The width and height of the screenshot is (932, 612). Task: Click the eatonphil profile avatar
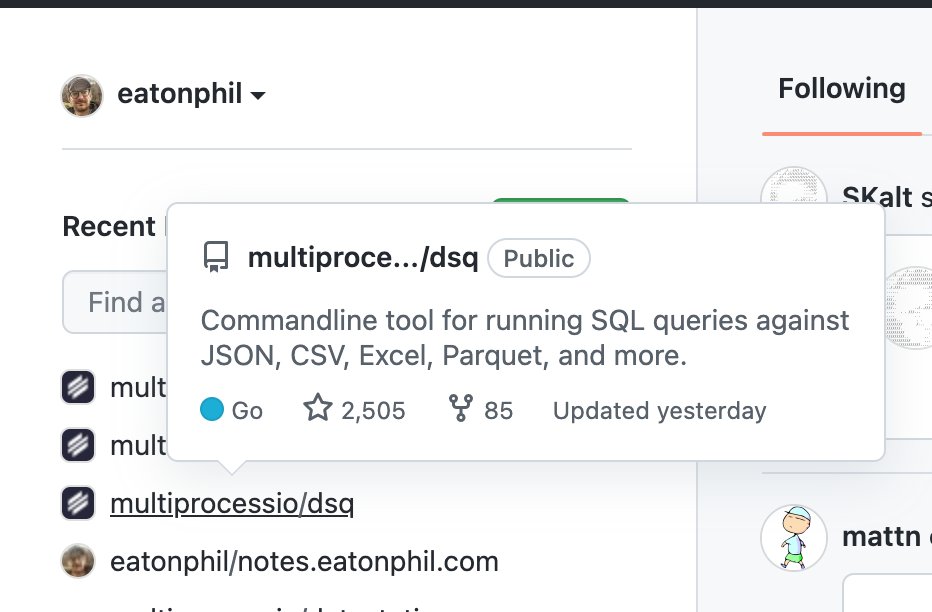coord(82,95)
